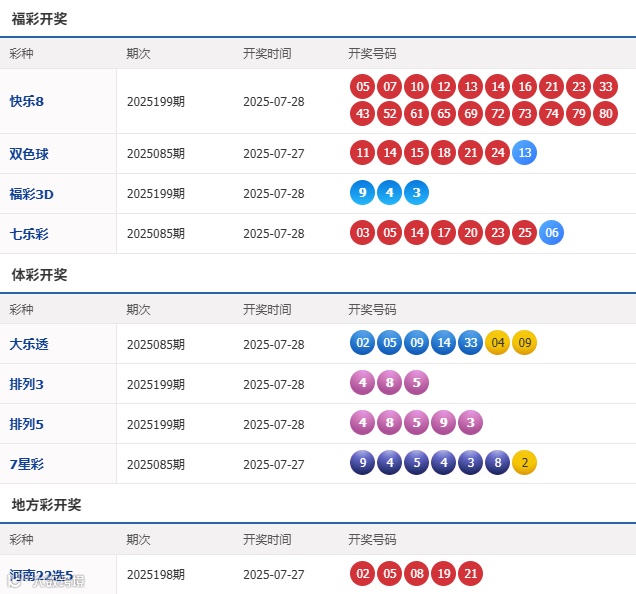Select the 福彩开奖 section heading
636x594 pixels.
(39, 19)
